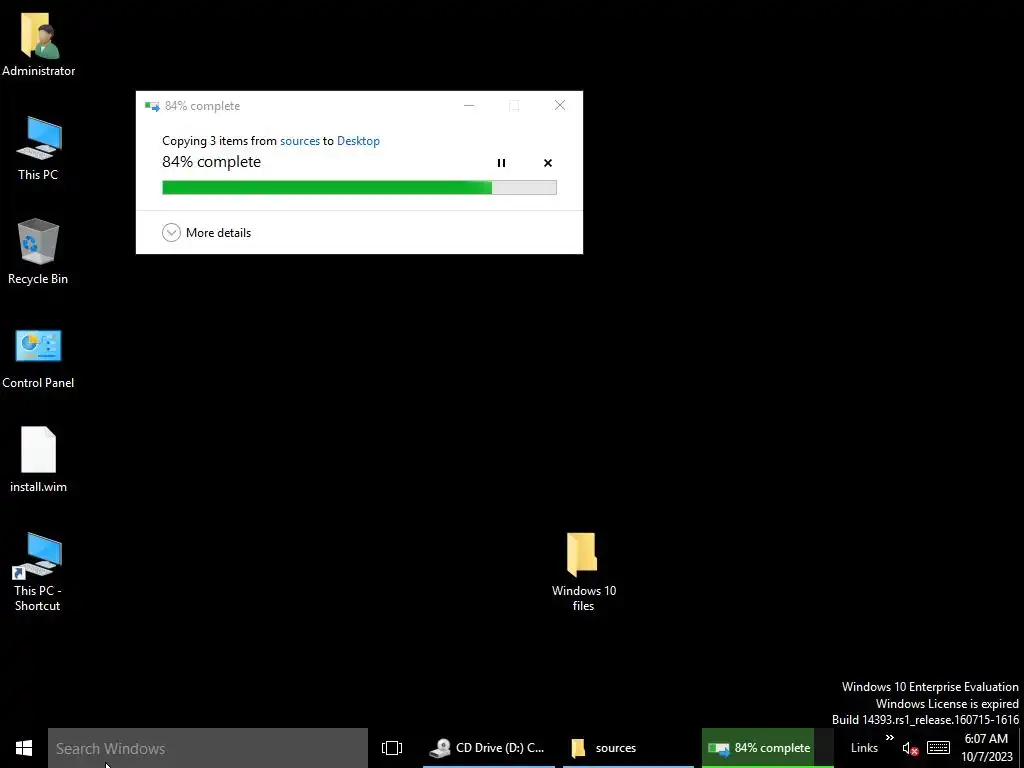1024x768 pixels.
Task: Cancel the copy with the X button
Action: click(548, 163)
